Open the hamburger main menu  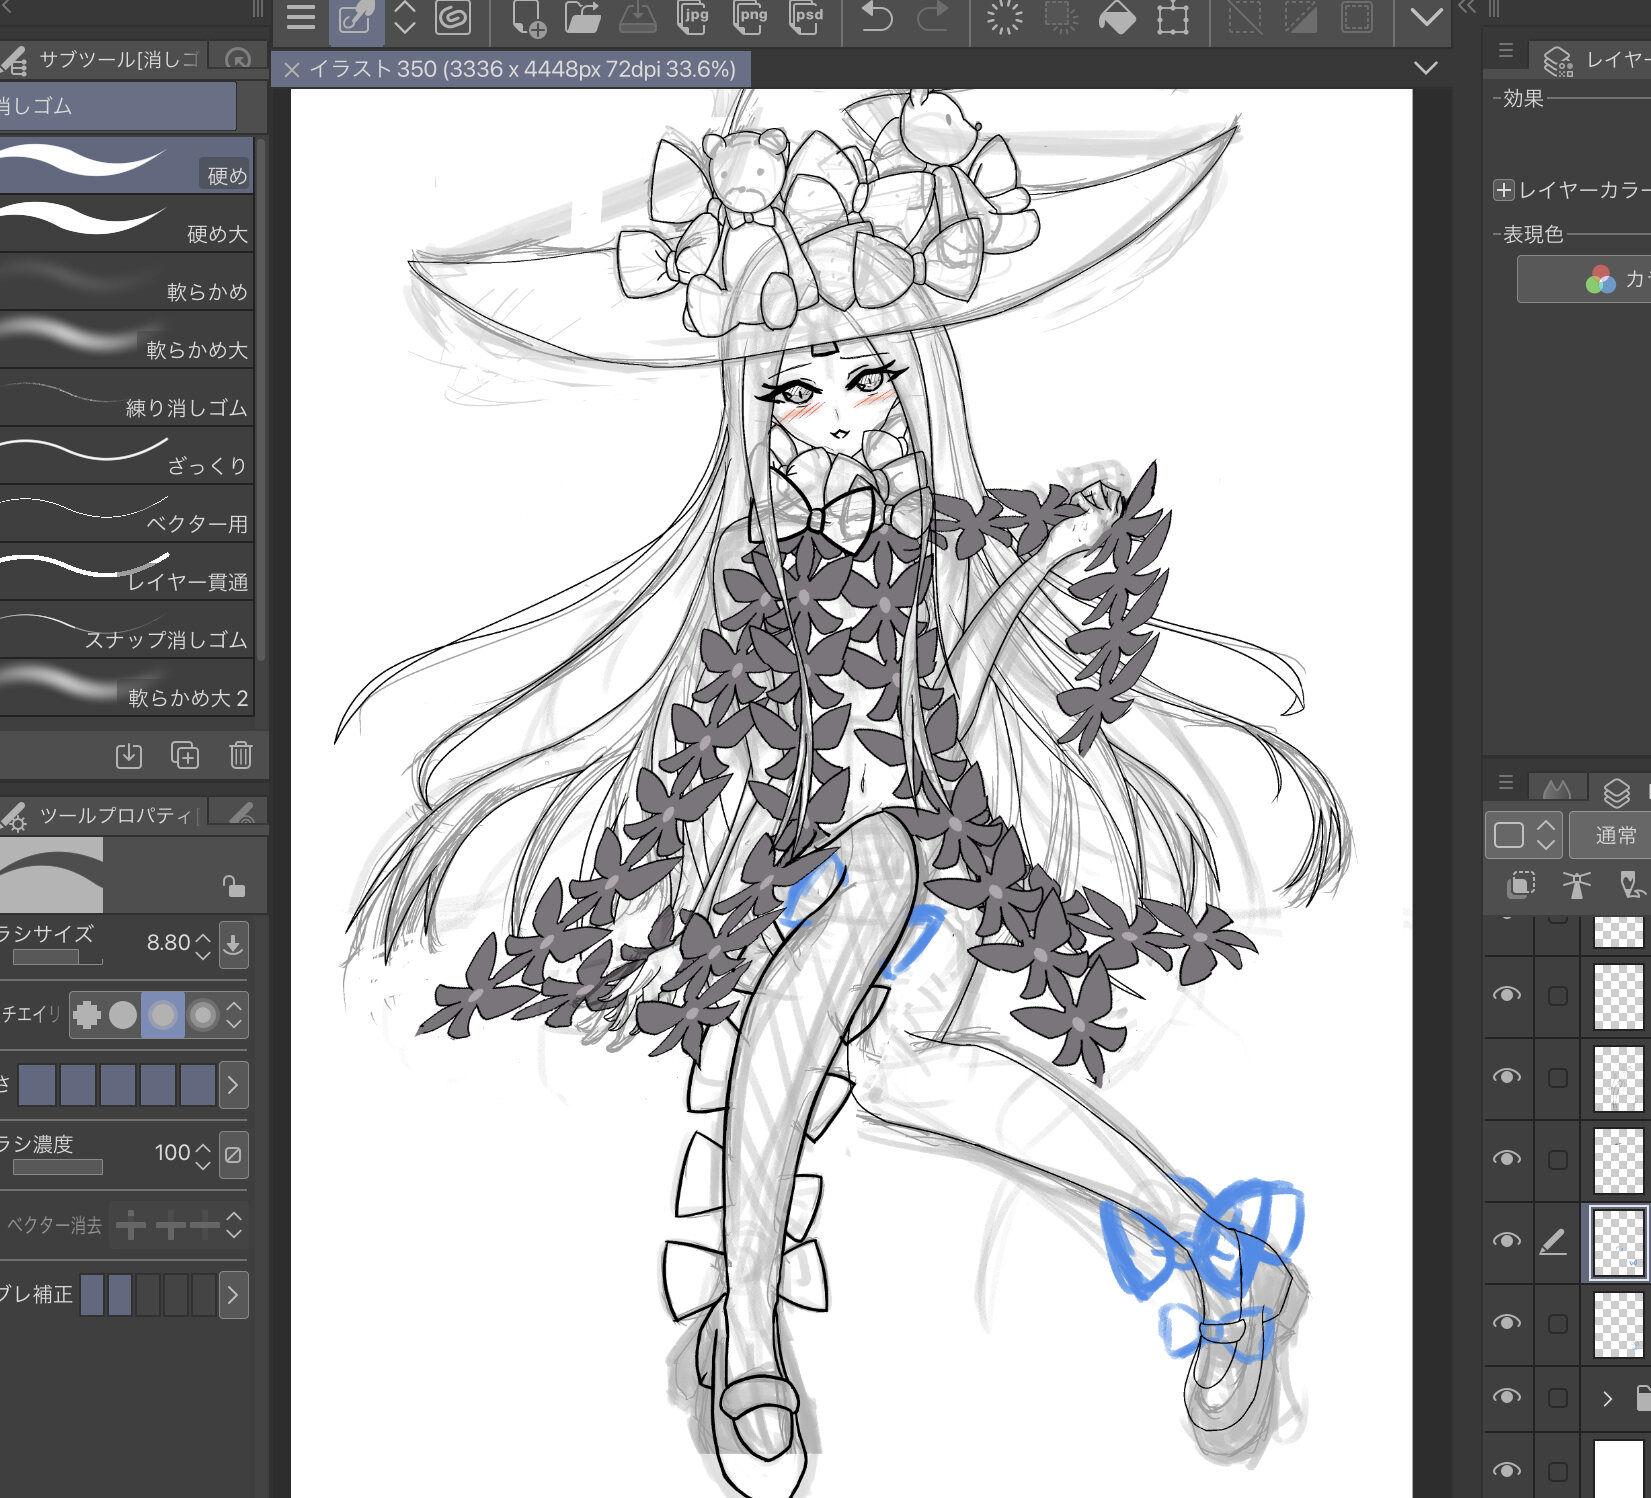300,18
